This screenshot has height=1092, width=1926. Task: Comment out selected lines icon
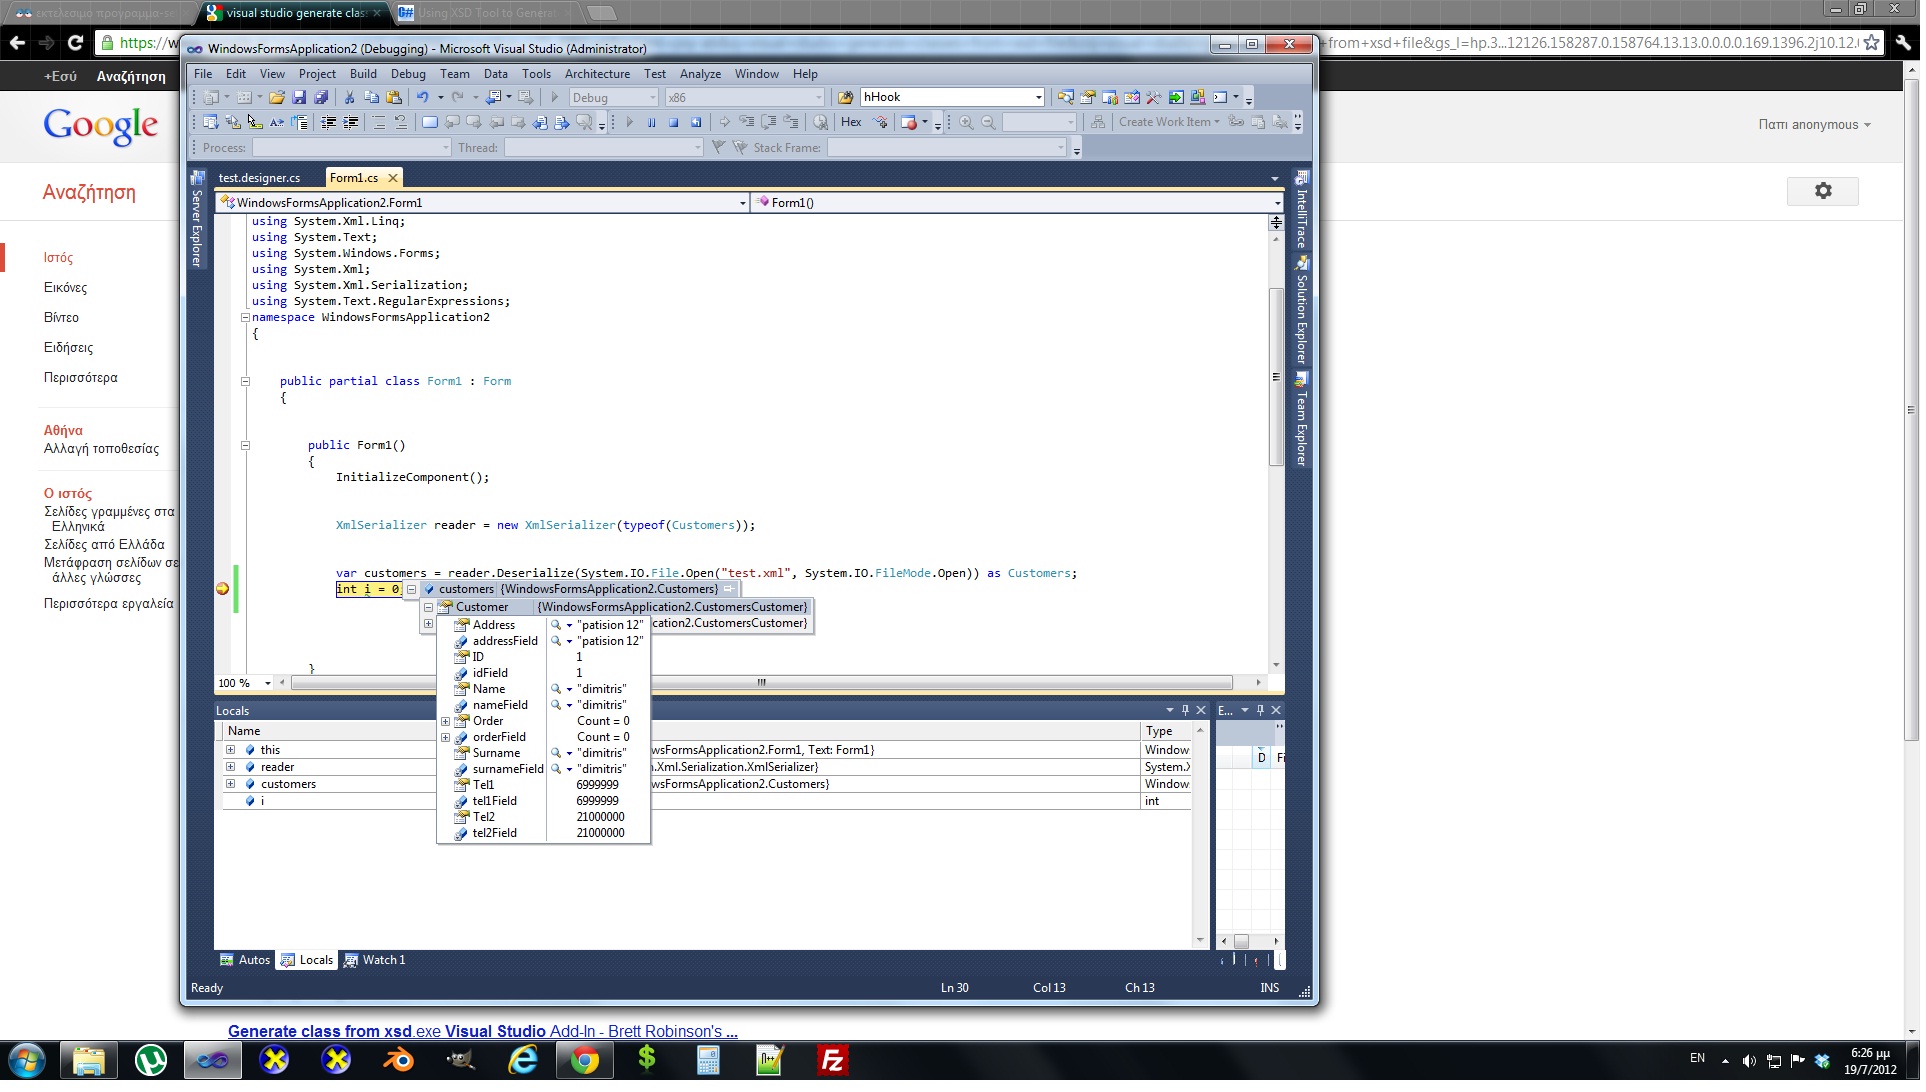[x=379, y=122]
